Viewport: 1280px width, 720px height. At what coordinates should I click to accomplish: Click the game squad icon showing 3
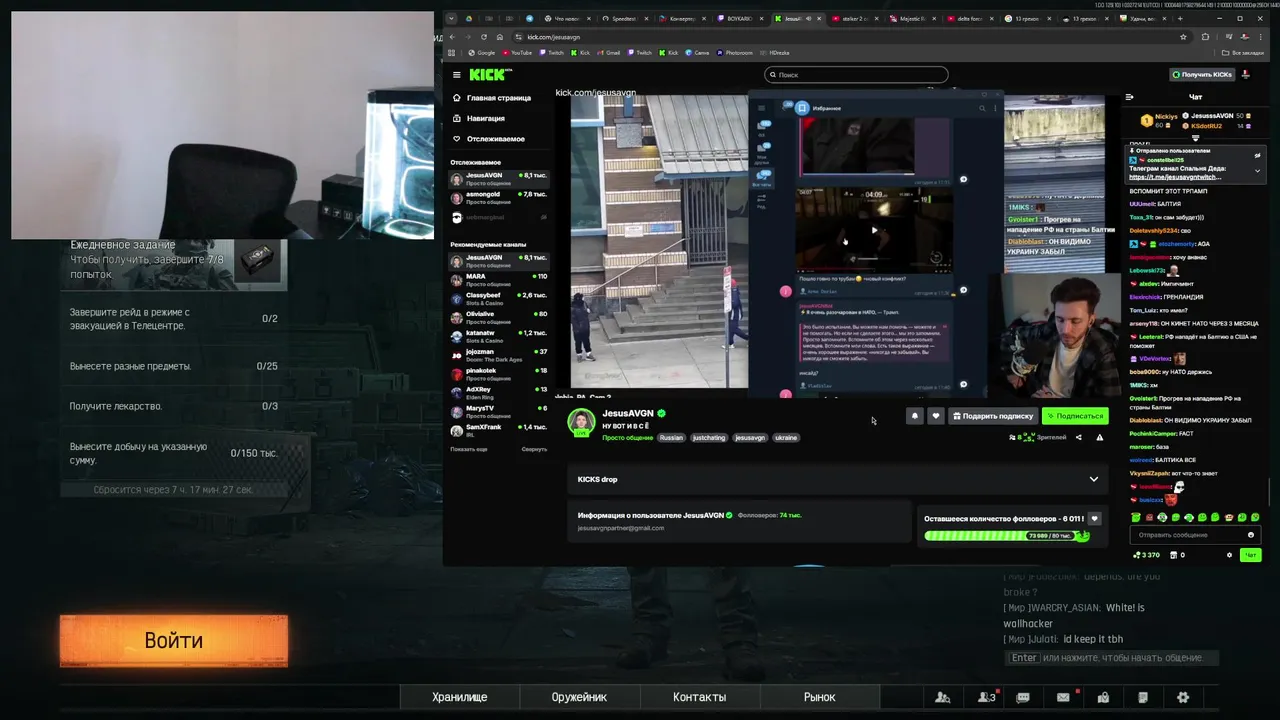tap(986, 697)
